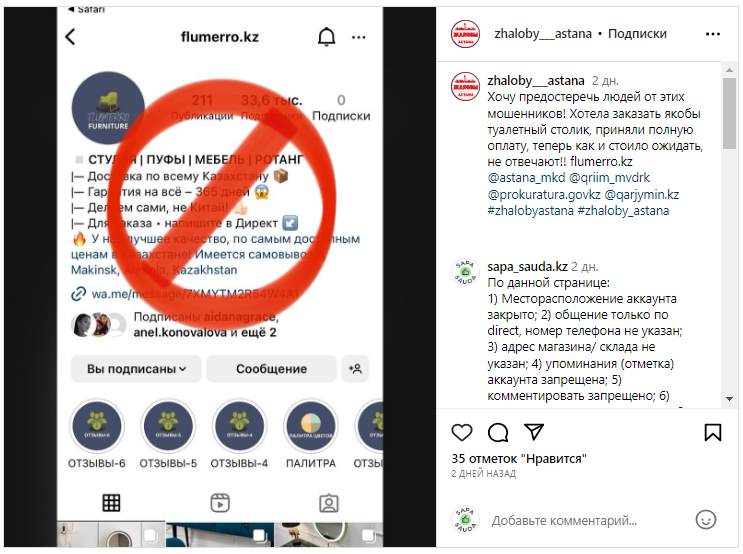The height and width of the screenshot is (554, 743).
Task: Click the scrollbar down arrow in comments
Action: (x=729, y=399)
